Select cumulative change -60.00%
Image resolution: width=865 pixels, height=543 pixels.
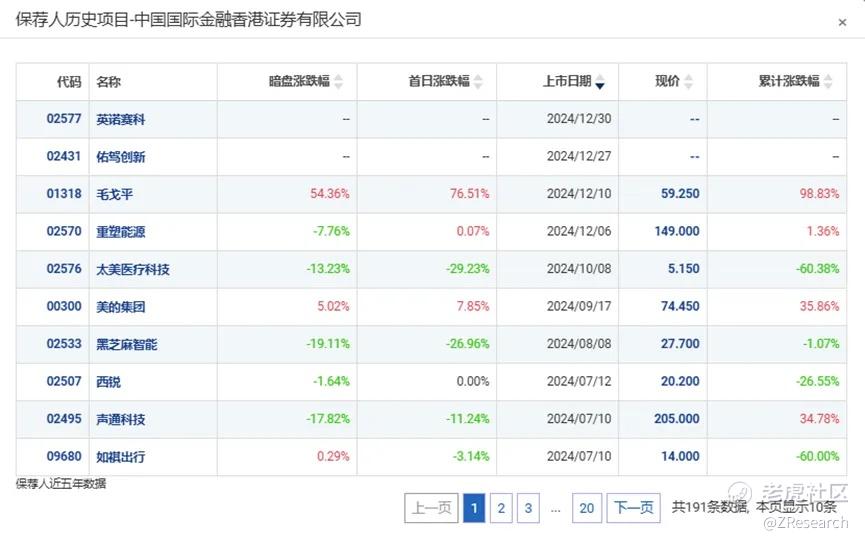[x=817, y=456]
